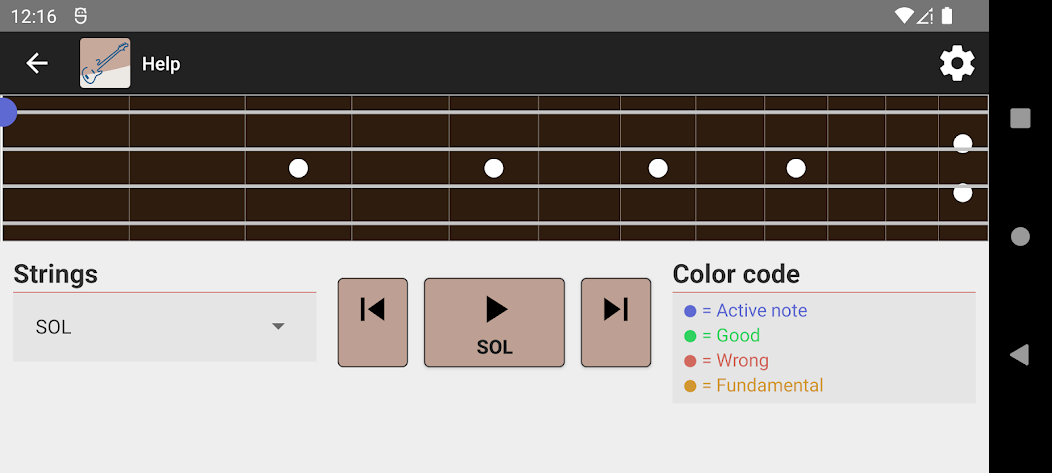This screenshot has width=1052, height=473.
Task: Tap the dropdown arrow beside SOL
Action: (x=279, y=327)
